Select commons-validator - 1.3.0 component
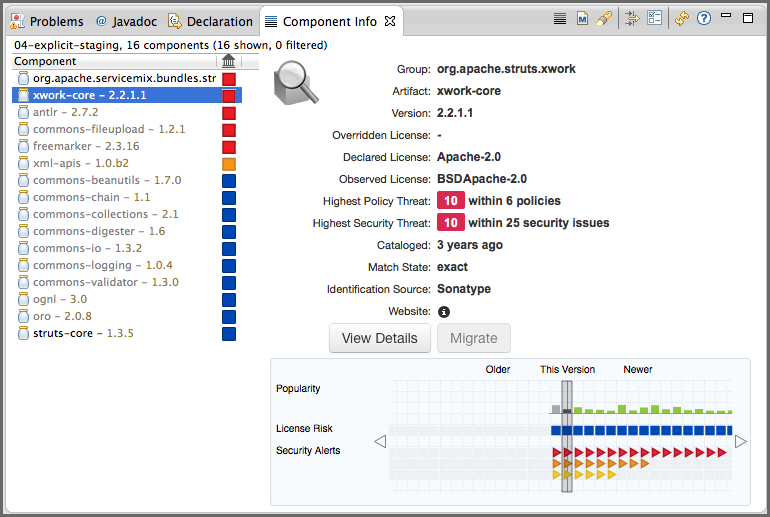 click(x=127, y=282)
